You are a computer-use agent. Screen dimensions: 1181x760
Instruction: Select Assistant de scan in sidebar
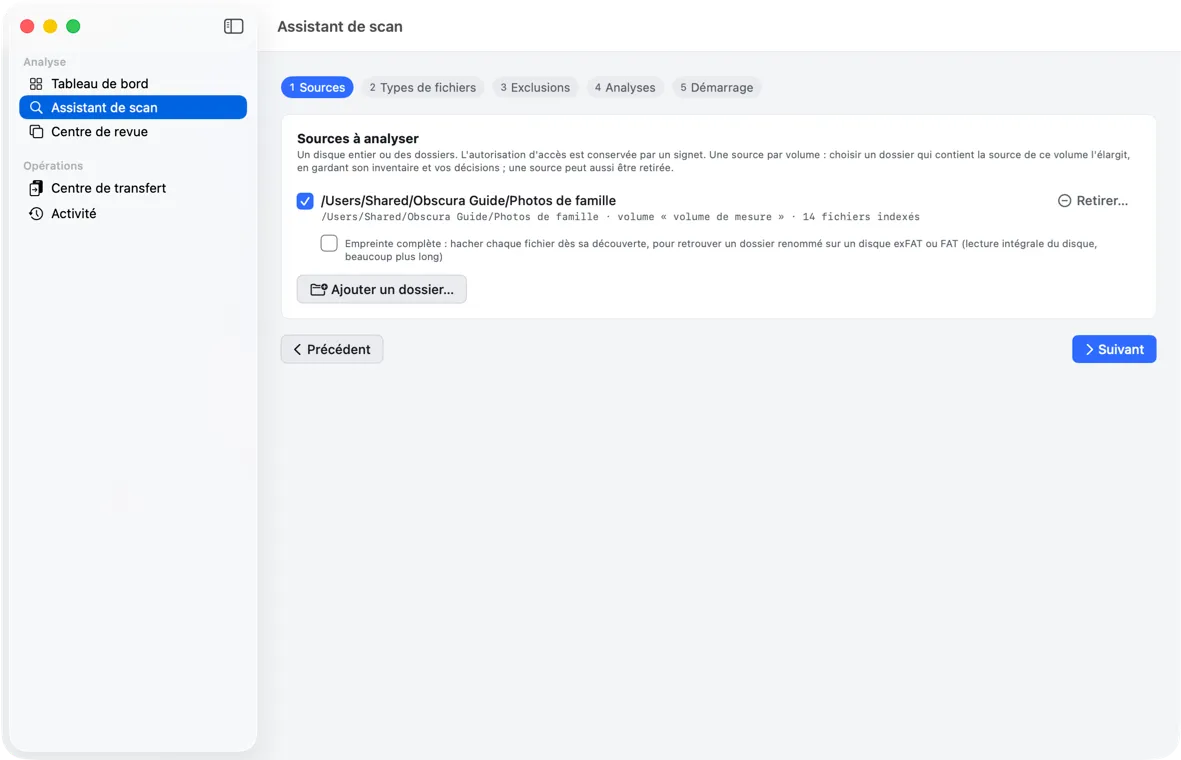coord(133,108)
